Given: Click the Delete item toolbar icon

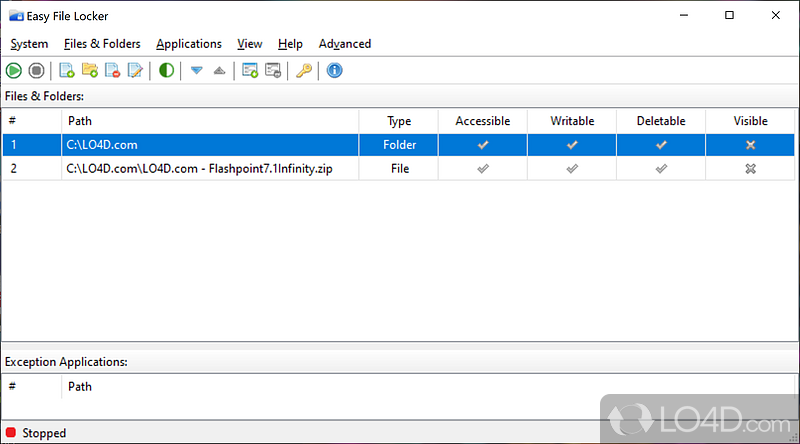Looking at the screenshot, I should pyautogui.click(x=112, y=70).
